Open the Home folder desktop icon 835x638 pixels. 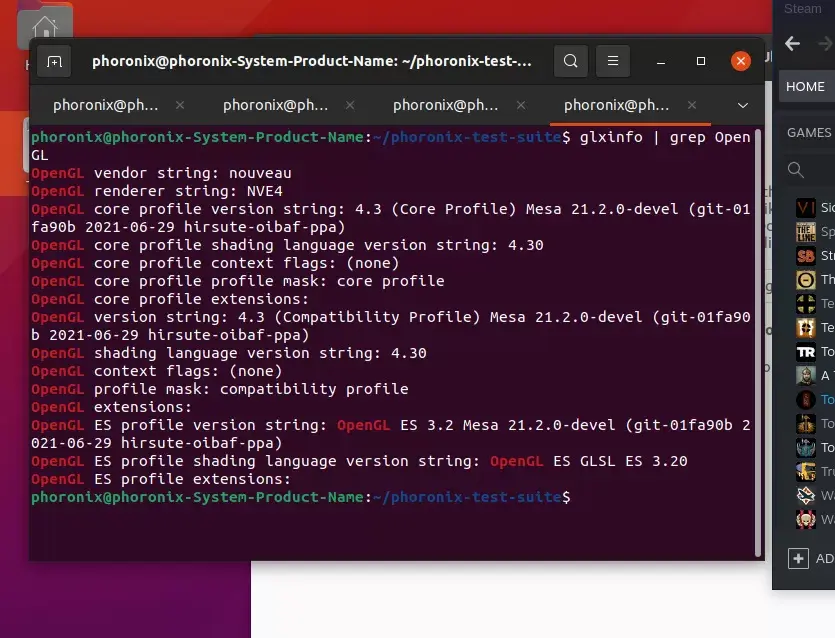(x=44, y=28)
